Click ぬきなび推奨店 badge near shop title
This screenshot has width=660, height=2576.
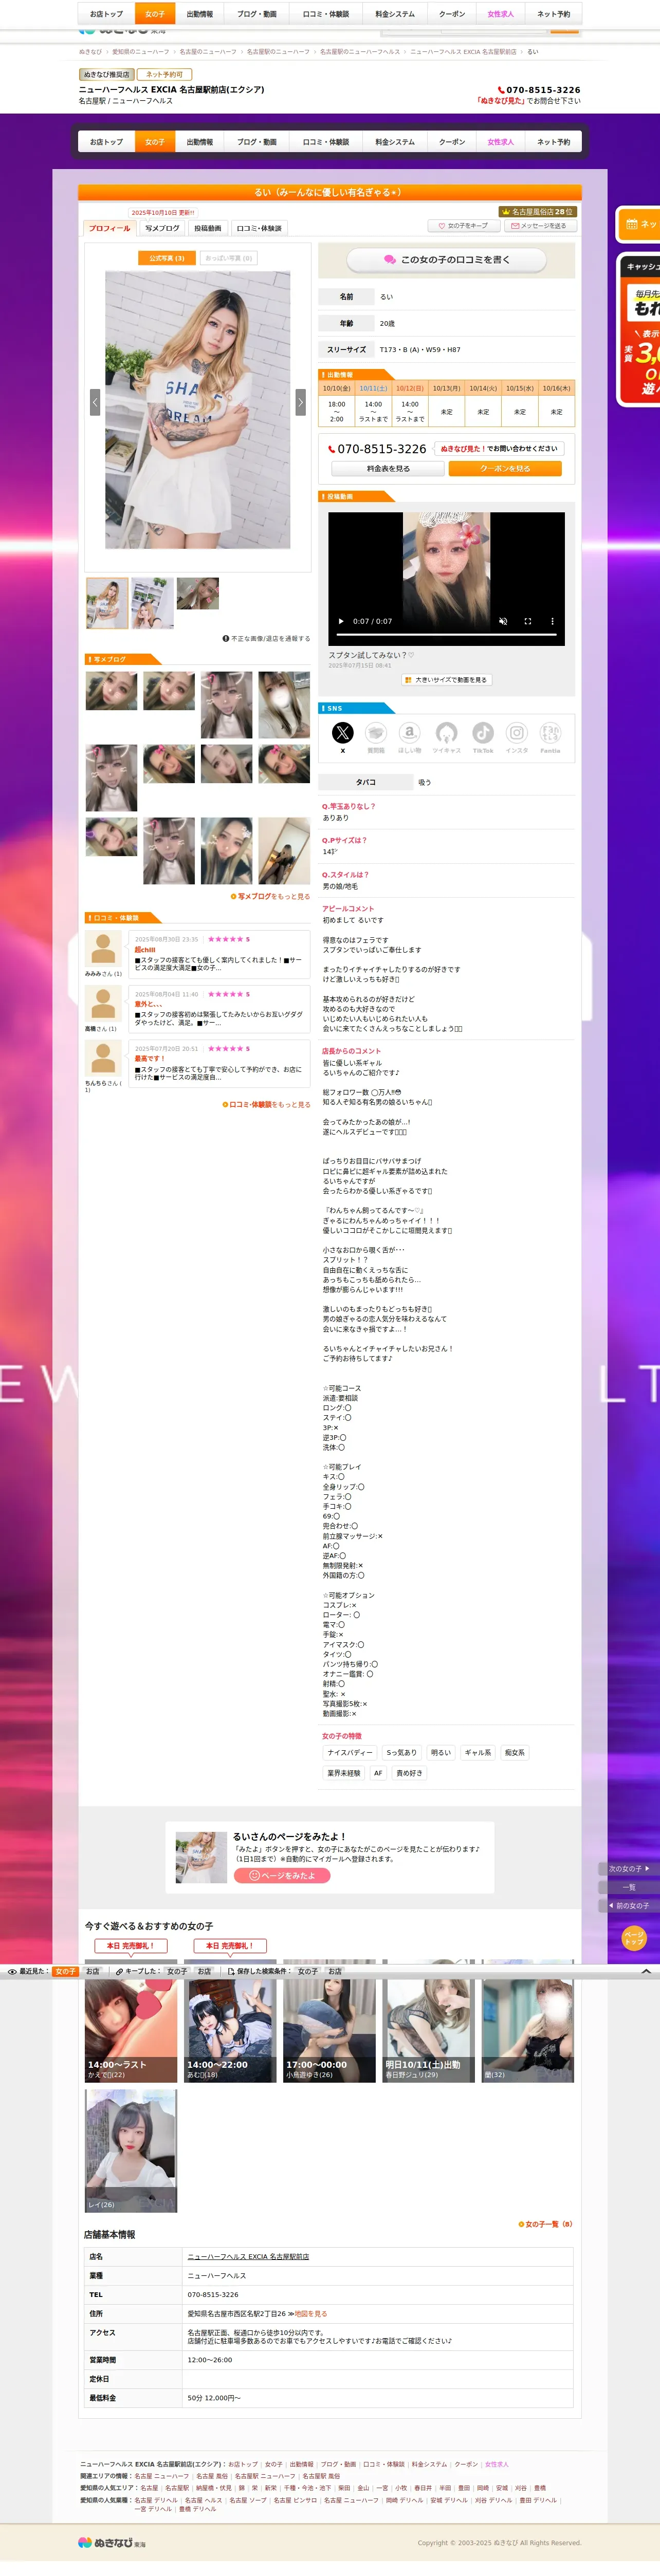point(107,74)
